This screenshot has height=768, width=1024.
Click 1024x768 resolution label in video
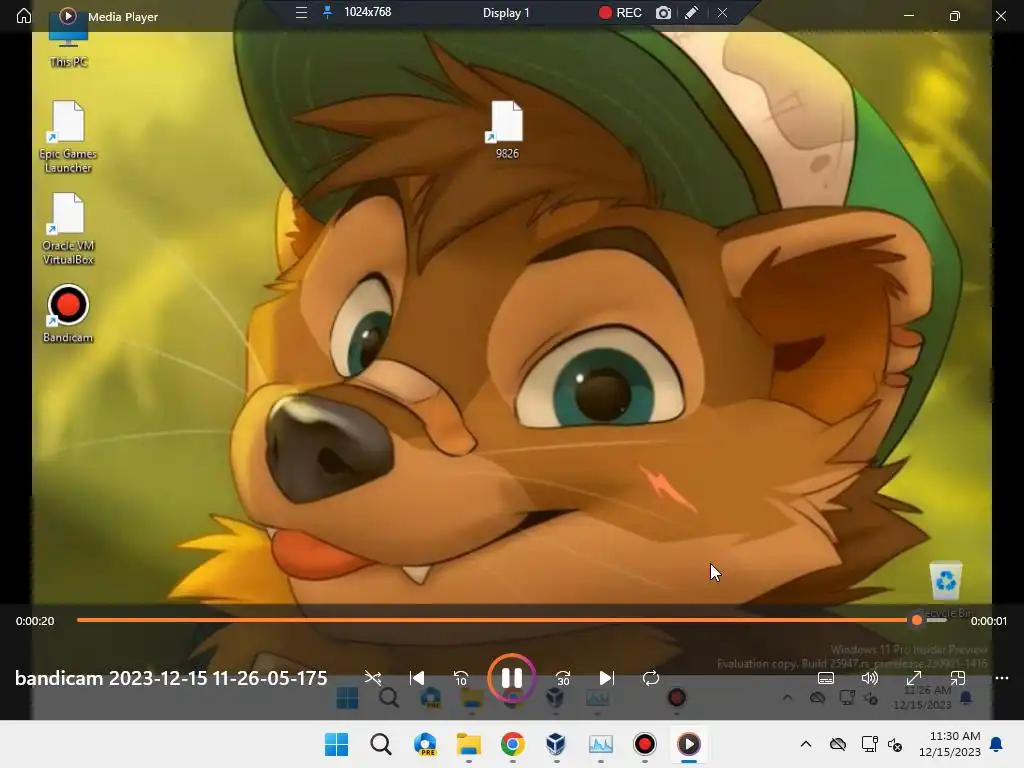click(368, 12)
